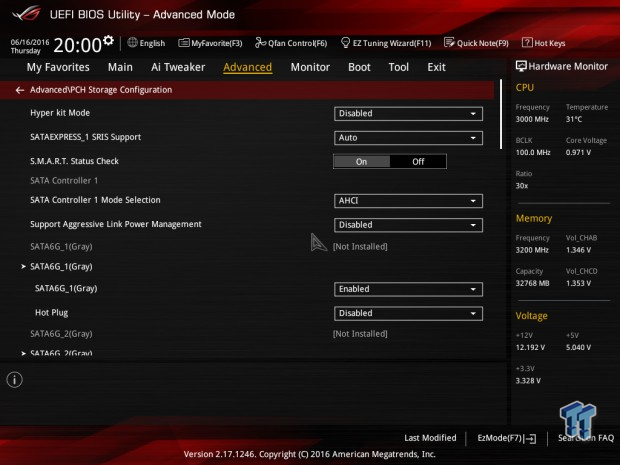The image size is (620, 465).
Task: Click Core Voltage value 0.971 V
Action: point(578,152)
